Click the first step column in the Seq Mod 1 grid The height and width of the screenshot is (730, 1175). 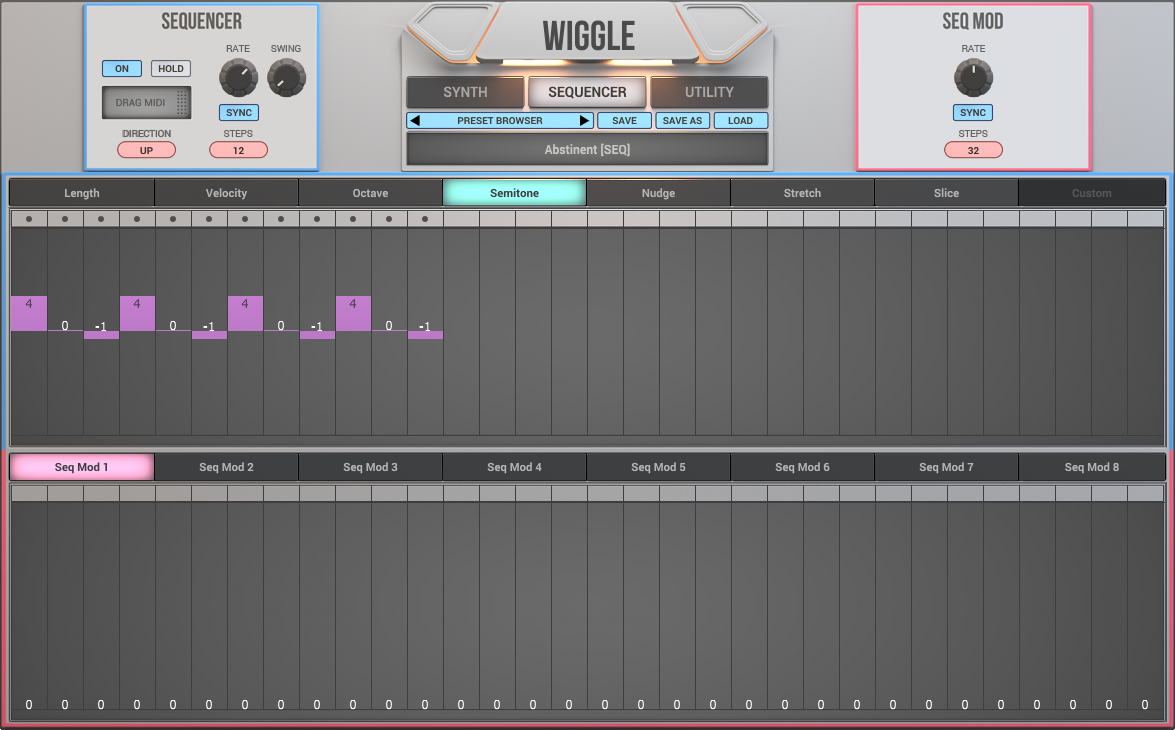tap(29, 606)
